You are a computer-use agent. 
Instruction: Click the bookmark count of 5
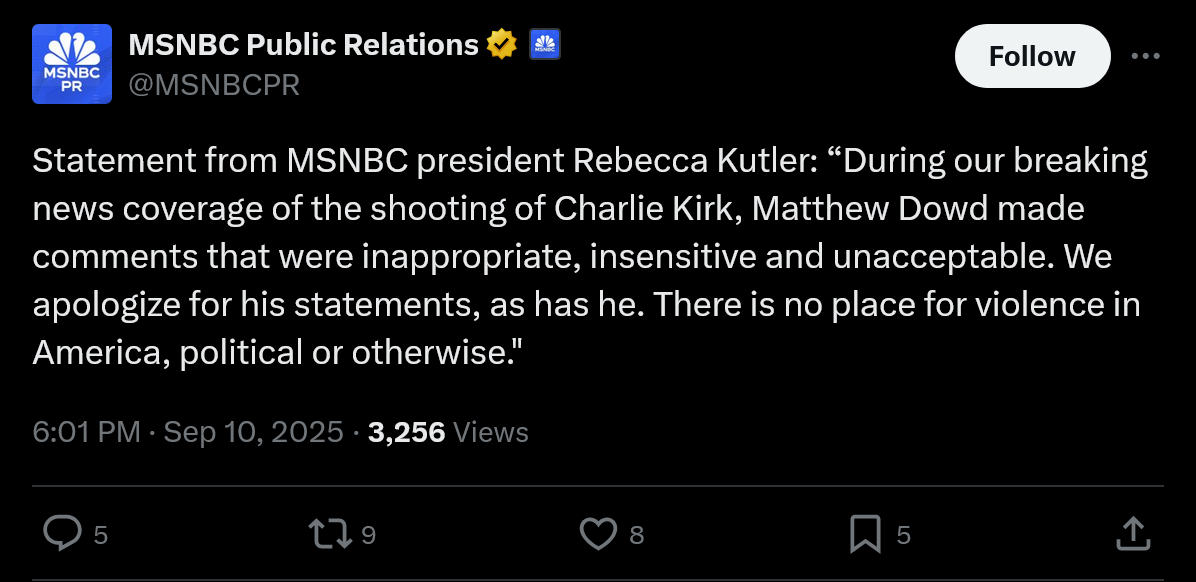coord(903,536)
